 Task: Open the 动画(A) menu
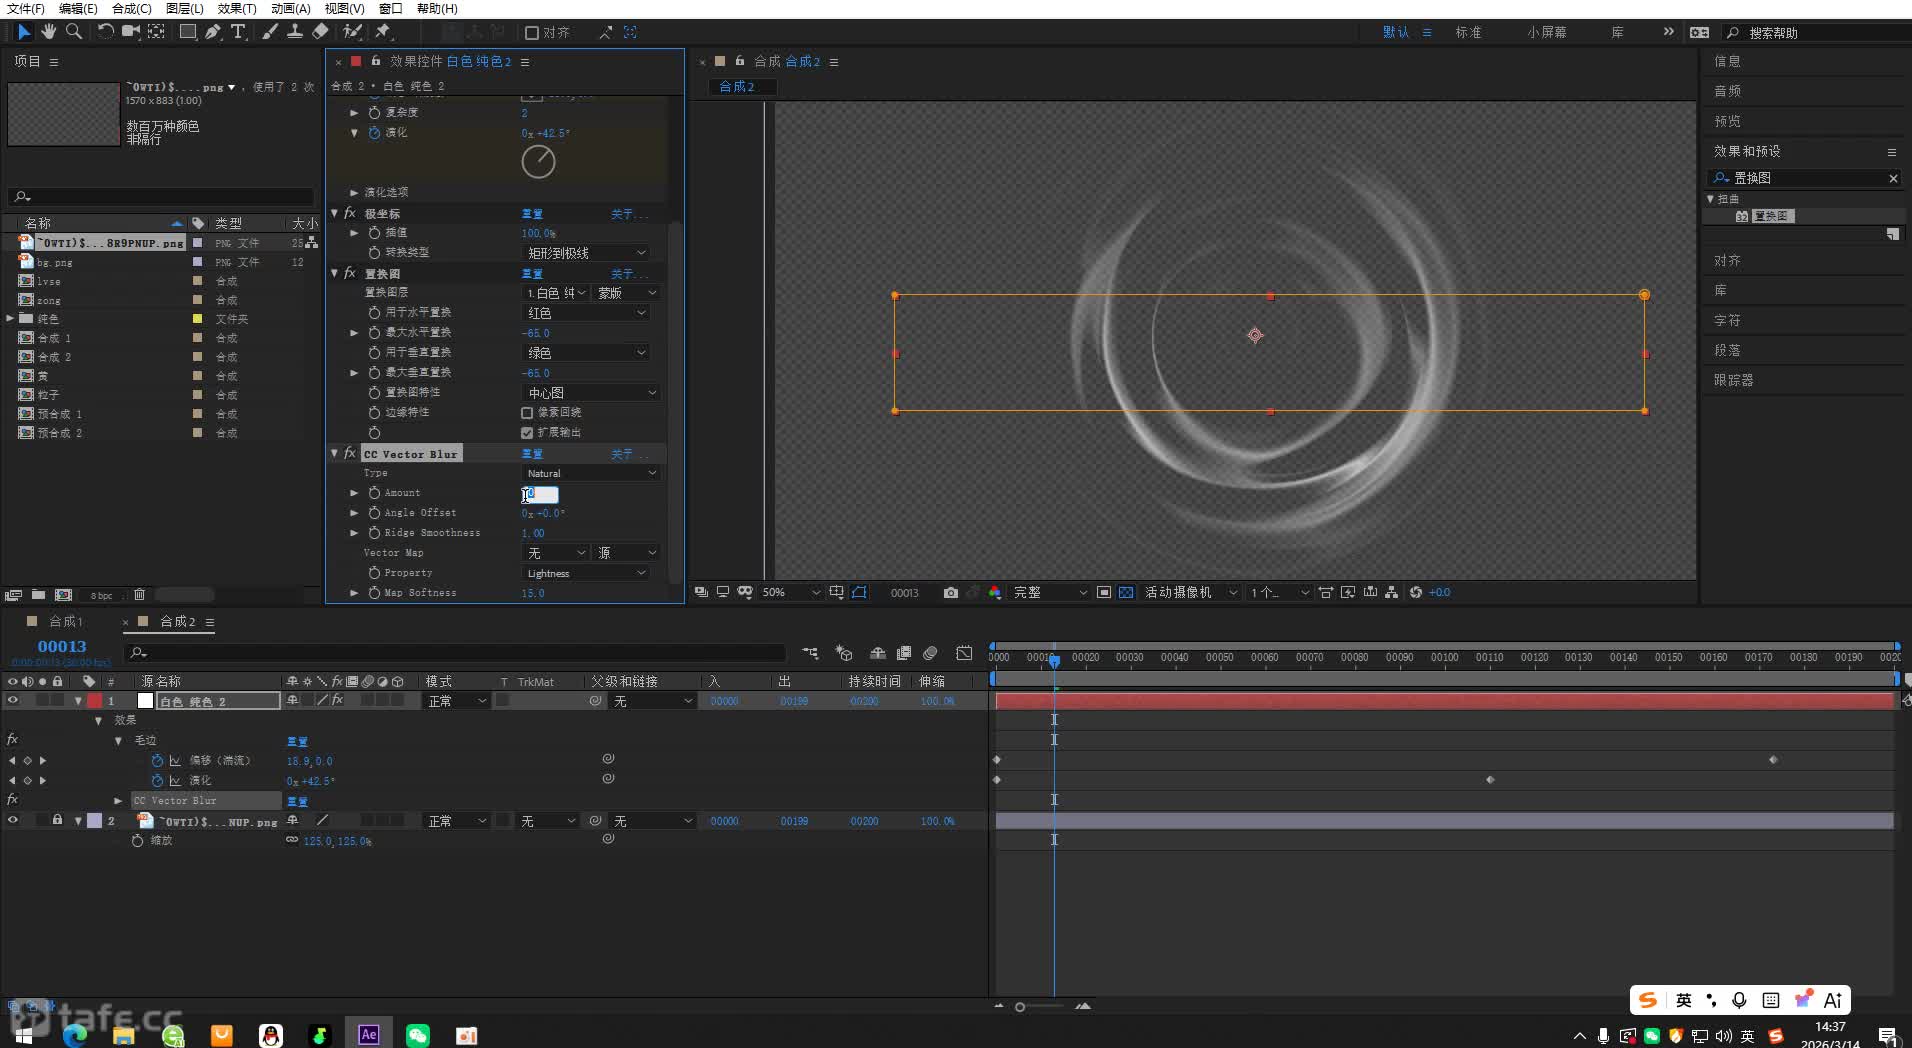pyautogui.click(x=291, y=9)
